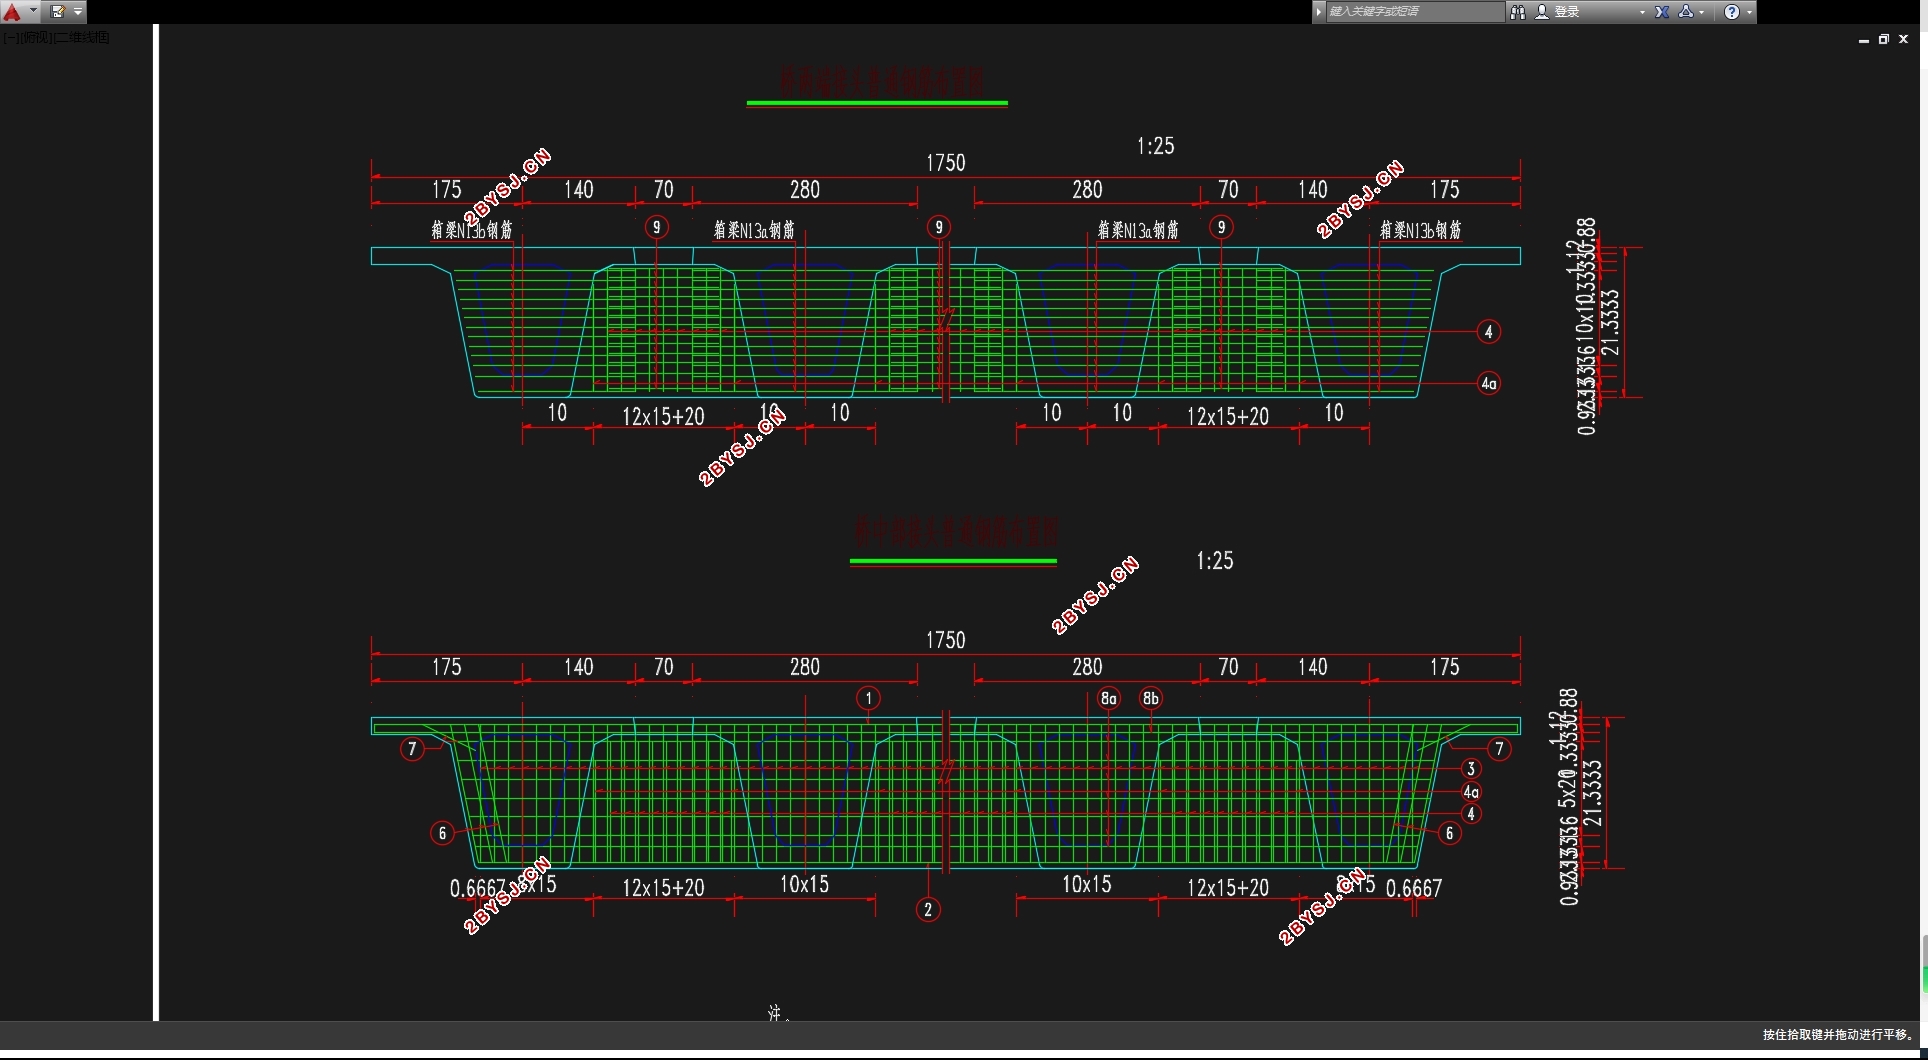This screenshot has height=1060, width=1928.
Task: Select the circled 1 rebar label
Action: [868, 698]
